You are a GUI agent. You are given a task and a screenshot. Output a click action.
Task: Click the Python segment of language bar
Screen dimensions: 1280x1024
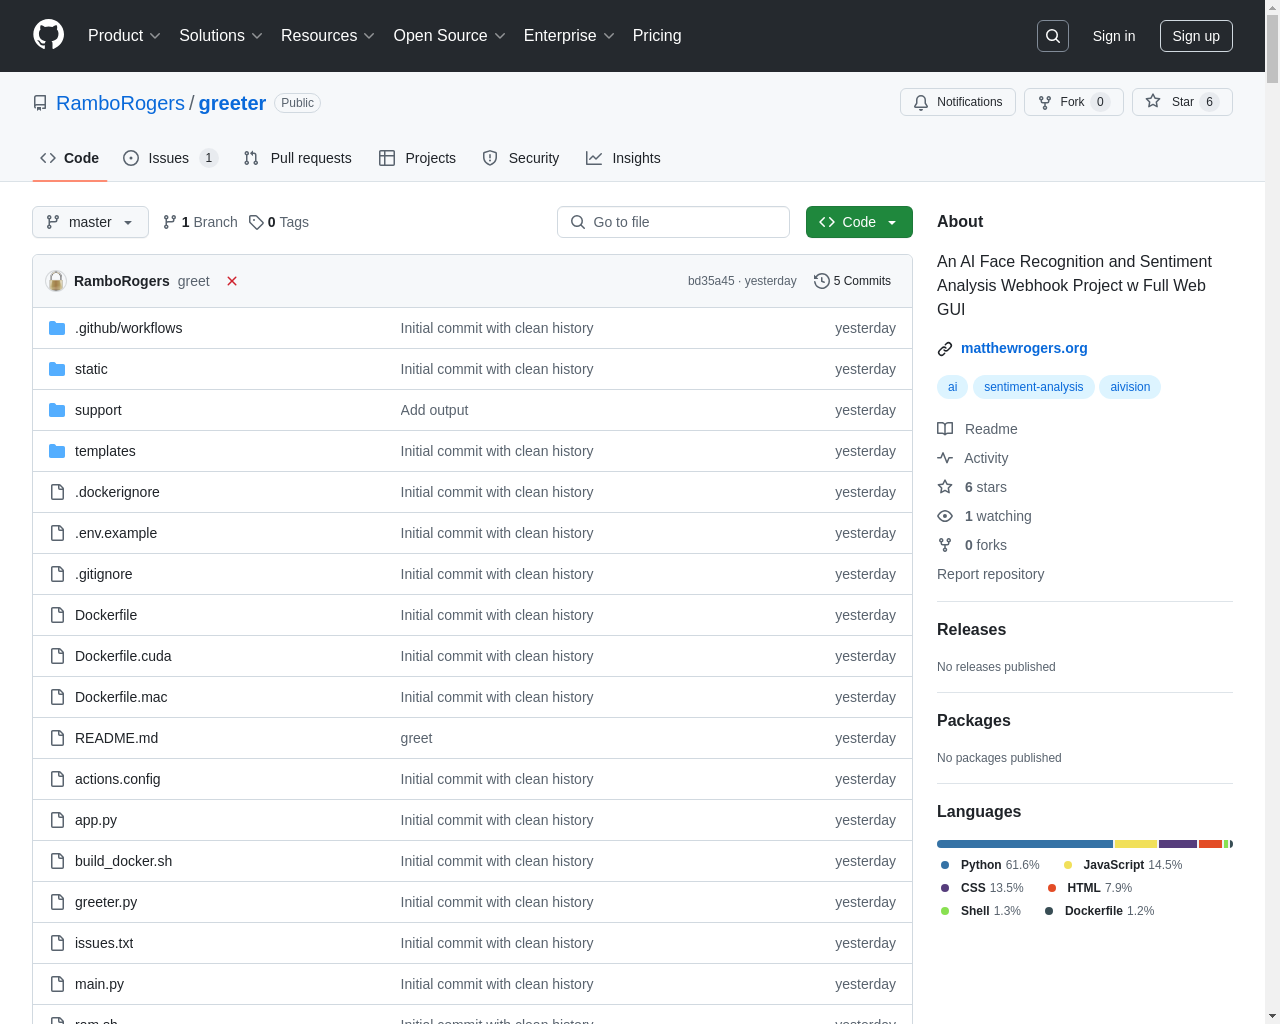(x=1025, y=844)
